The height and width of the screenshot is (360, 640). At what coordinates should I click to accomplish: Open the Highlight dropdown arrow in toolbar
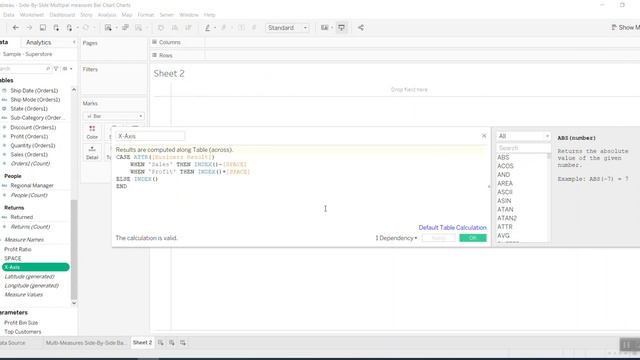point(215,28)
